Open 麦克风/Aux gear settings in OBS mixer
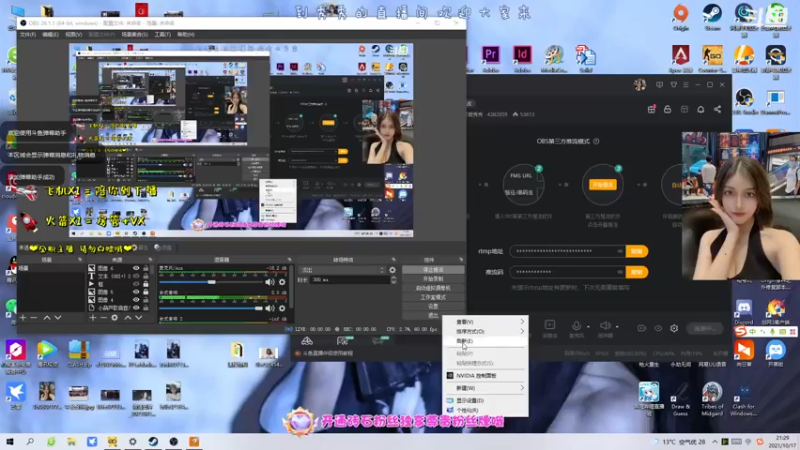800x450 pixels. 282,282
